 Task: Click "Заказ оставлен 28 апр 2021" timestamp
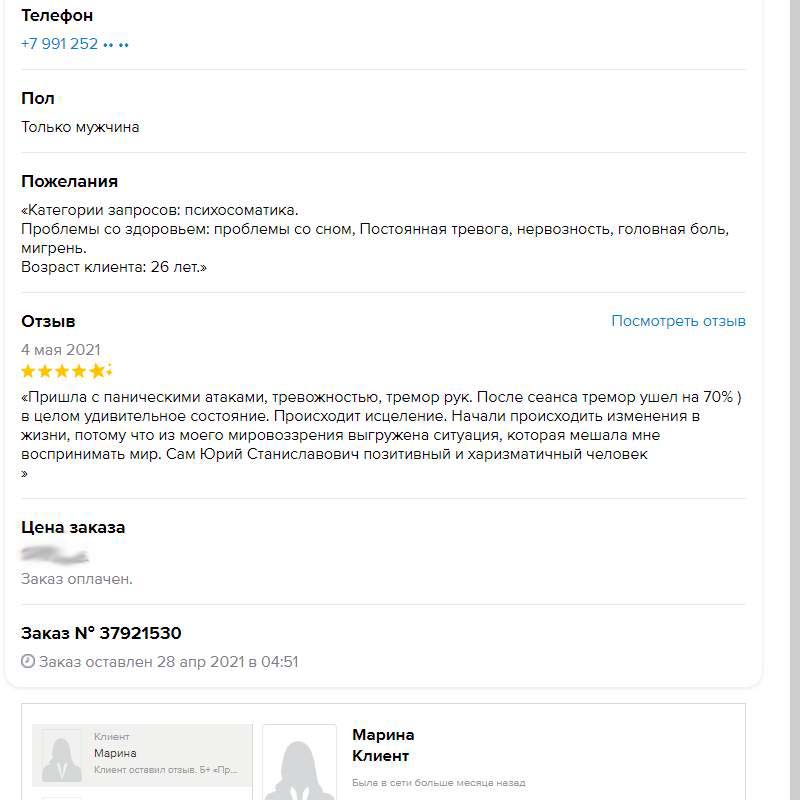pos(168,662)
